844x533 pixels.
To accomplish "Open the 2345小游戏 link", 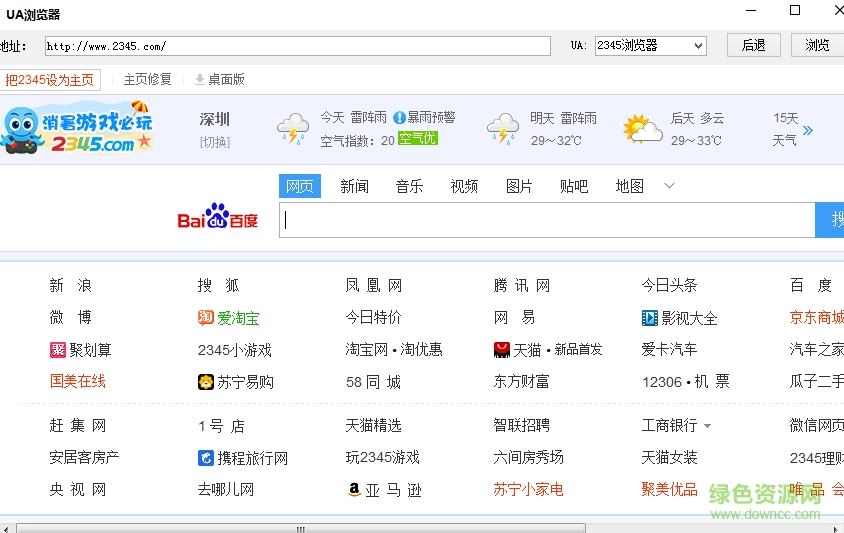I will pos(235,350).
